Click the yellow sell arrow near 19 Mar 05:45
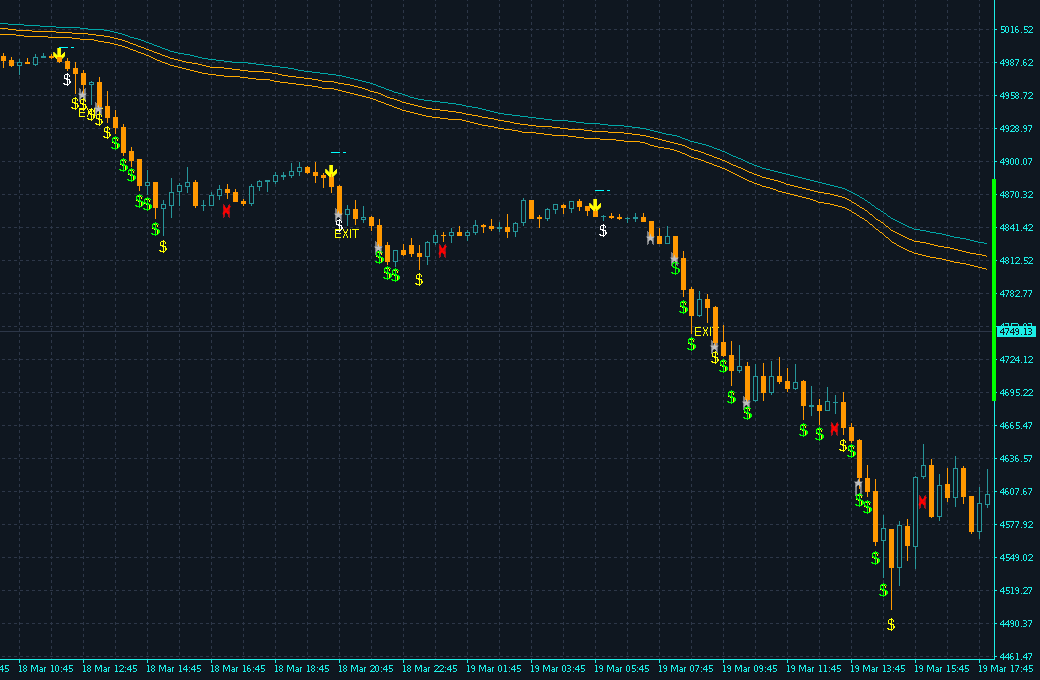This screenshot has height=680, width=1040. [596, 207]
